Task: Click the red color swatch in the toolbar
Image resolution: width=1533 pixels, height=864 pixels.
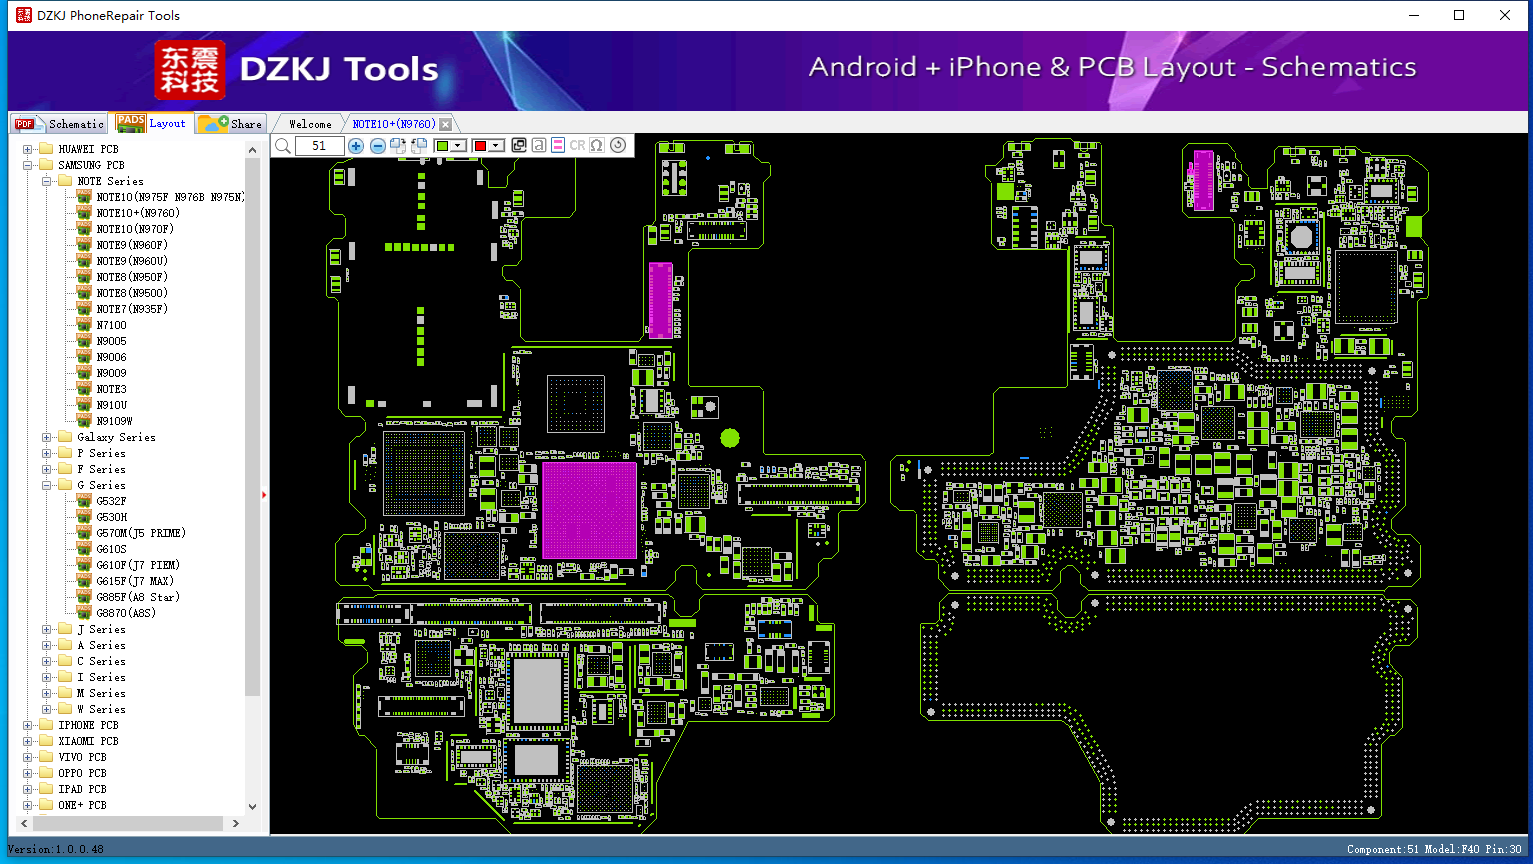Action: [481, 146]
